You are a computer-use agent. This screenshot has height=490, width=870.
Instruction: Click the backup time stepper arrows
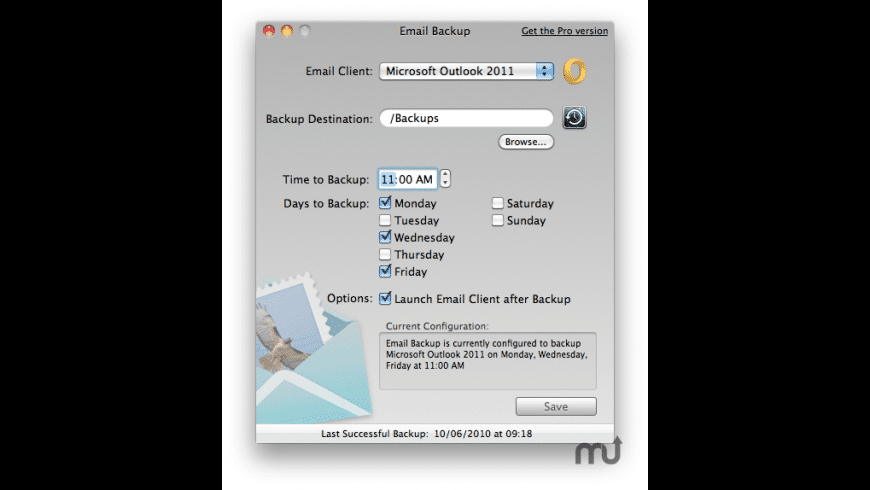click(445, 179)
